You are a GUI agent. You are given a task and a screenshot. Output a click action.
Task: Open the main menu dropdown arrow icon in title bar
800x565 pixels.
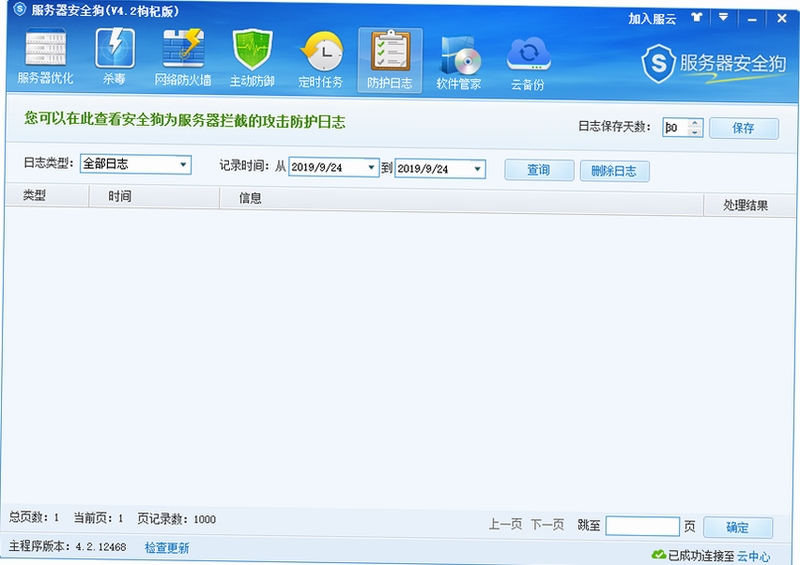[723, 17]
